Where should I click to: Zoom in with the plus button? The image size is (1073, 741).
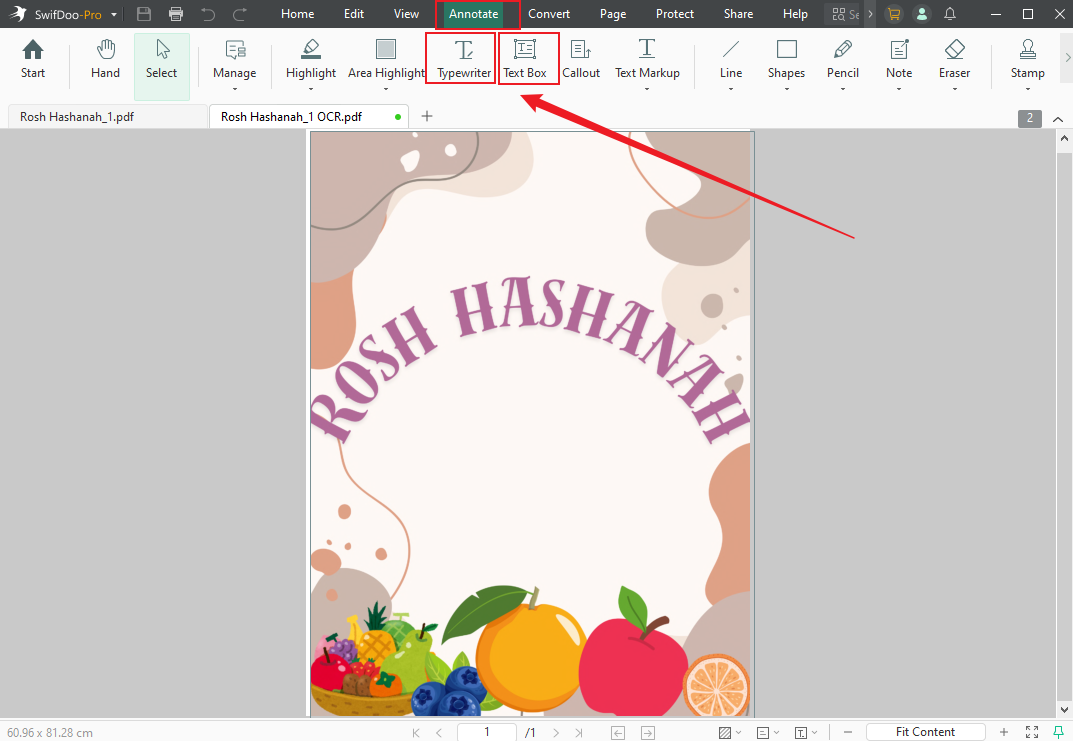click(1003, 731)
